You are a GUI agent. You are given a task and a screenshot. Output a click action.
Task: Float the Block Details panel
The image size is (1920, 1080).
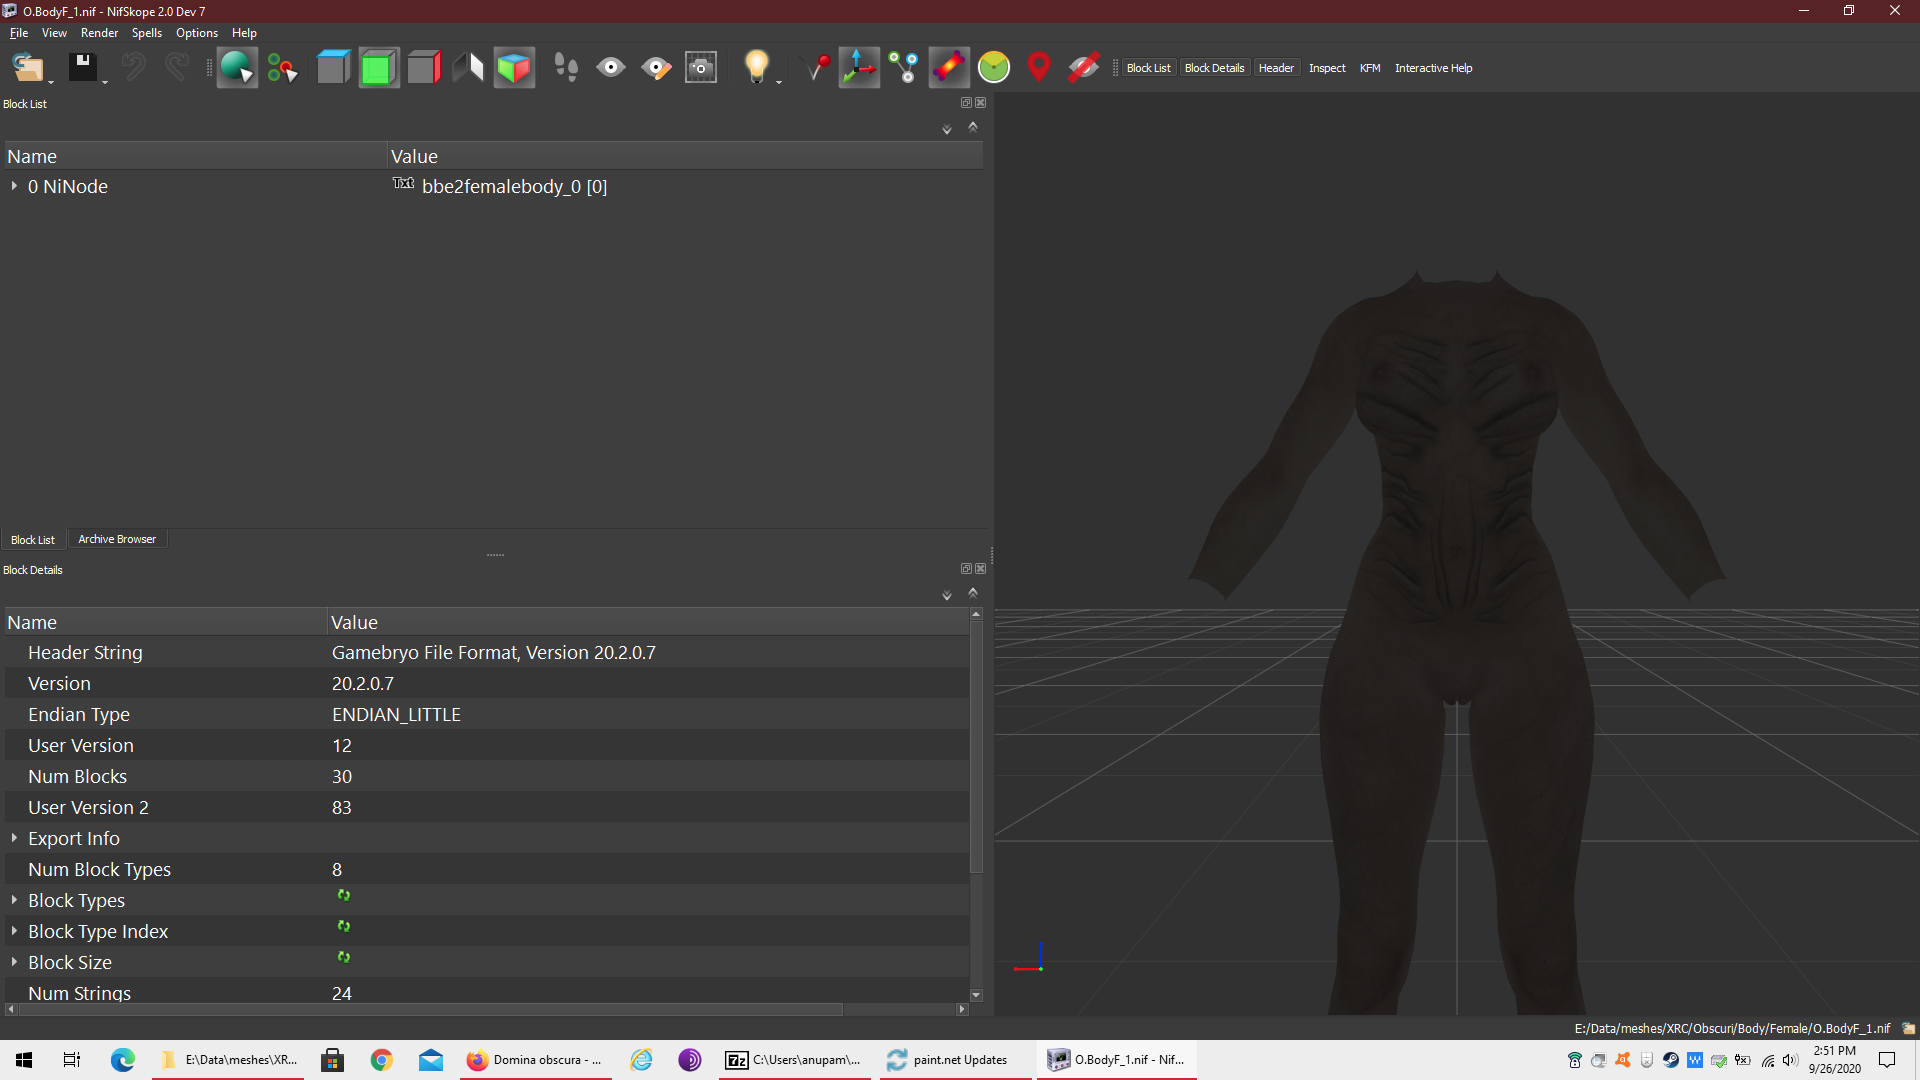point(966,569)
